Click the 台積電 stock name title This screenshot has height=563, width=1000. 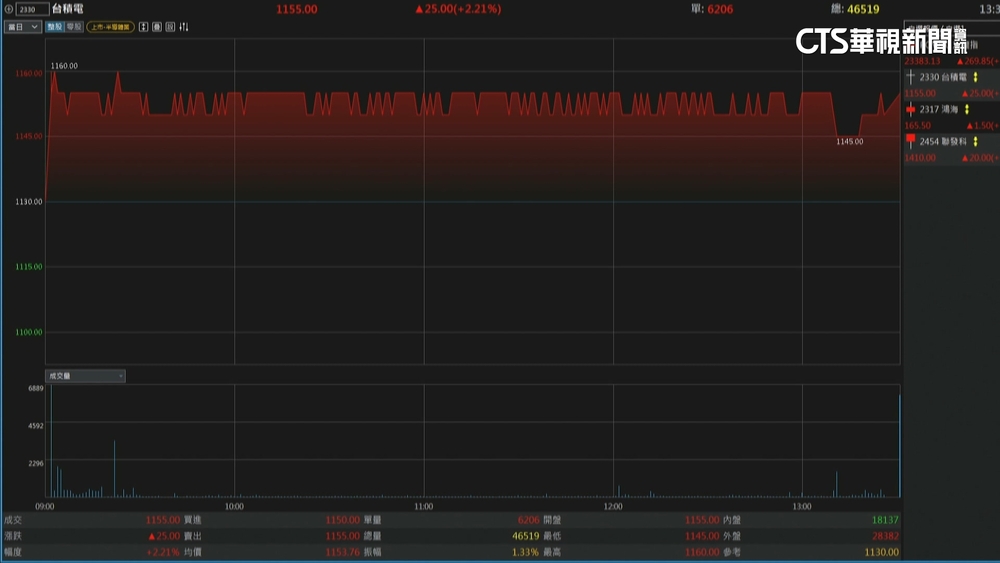coord(68,9)
